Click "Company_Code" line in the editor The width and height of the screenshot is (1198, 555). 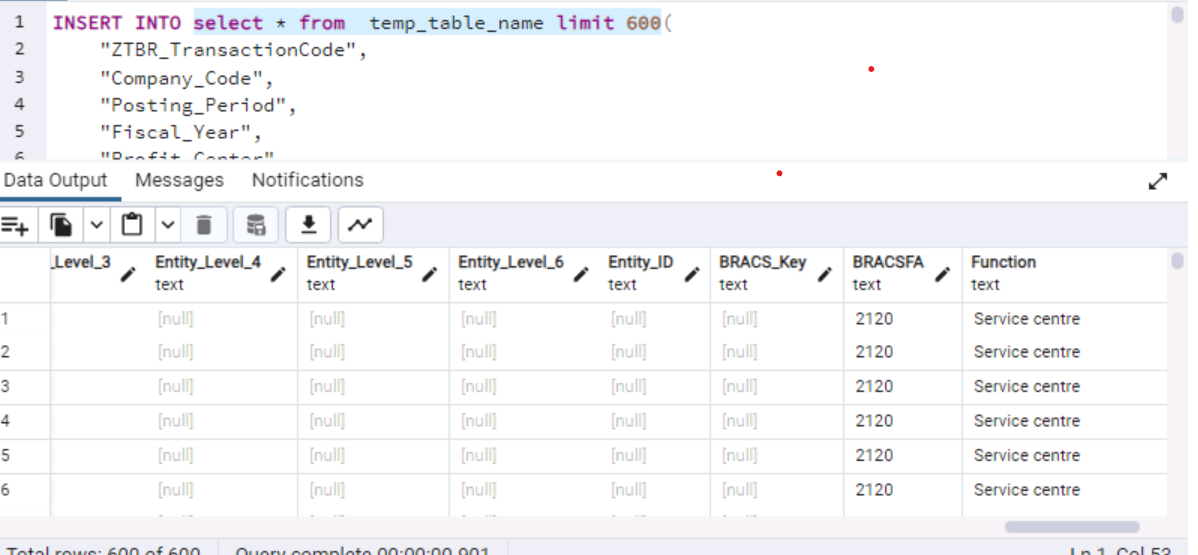click(x=186, y=78)
